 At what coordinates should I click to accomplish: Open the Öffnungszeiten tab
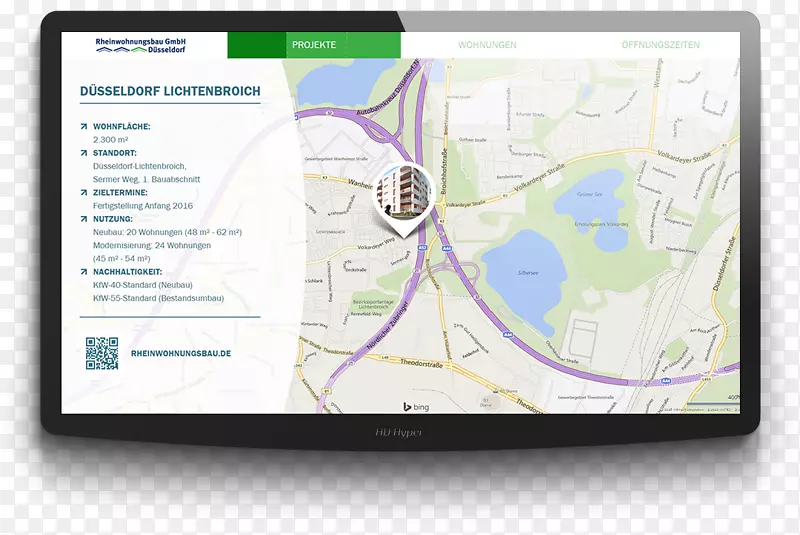660,45
